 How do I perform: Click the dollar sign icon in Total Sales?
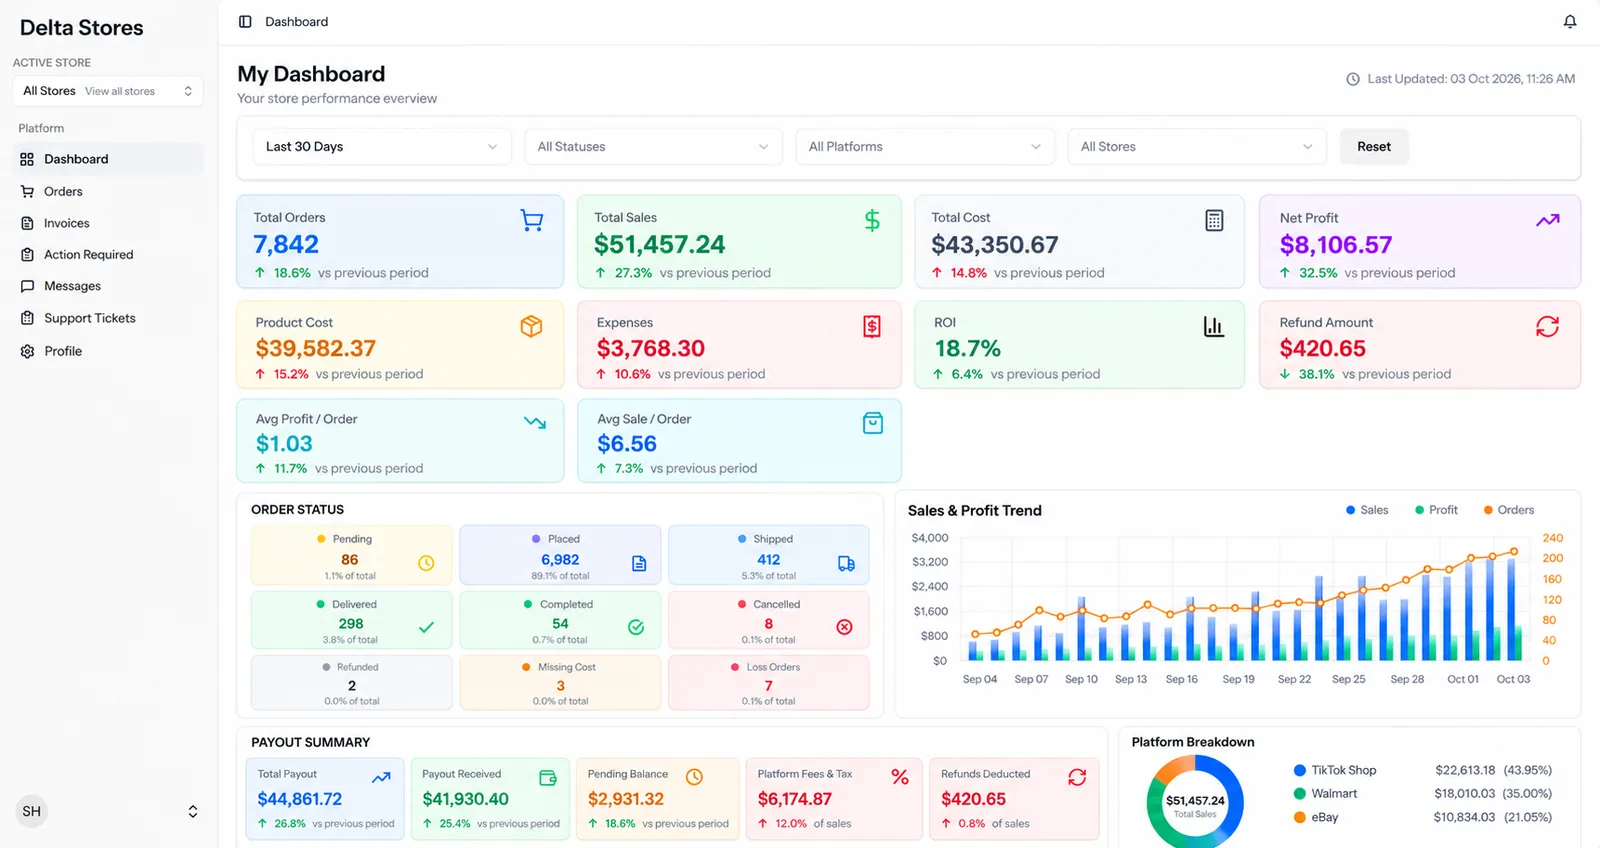872,220
